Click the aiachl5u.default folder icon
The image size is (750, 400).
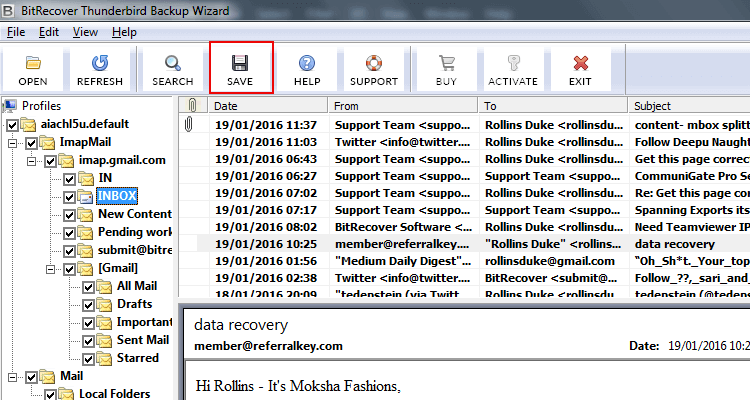tap(28, 124)
